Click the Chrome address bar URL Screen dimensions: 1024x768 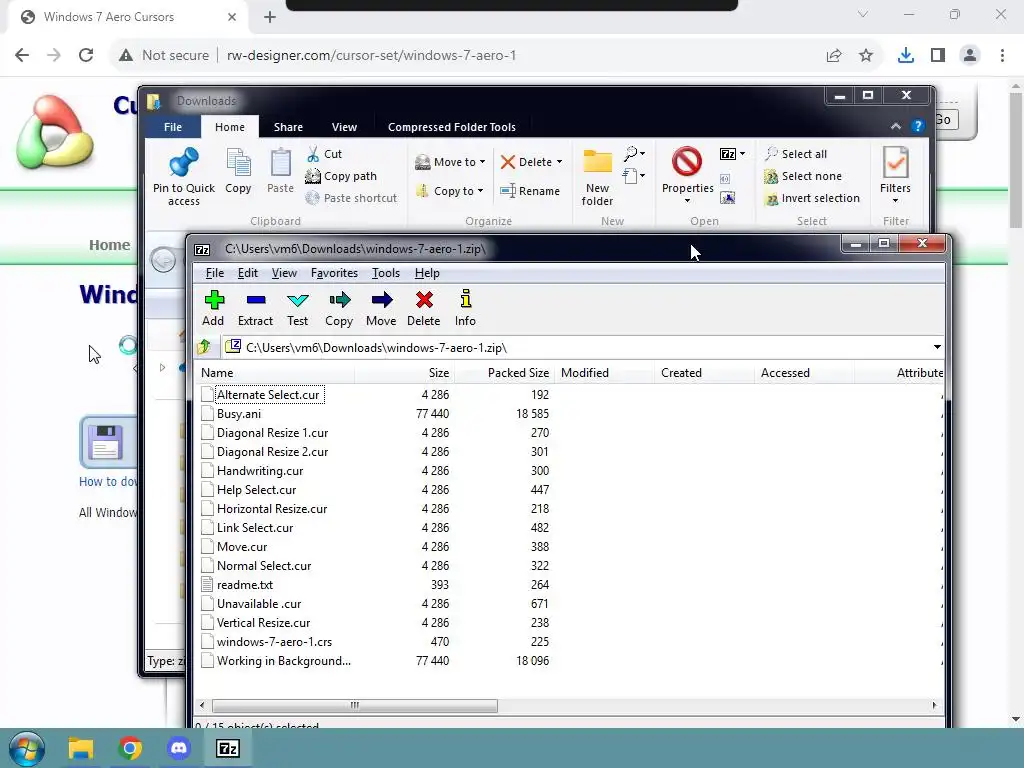click(371, 56)
